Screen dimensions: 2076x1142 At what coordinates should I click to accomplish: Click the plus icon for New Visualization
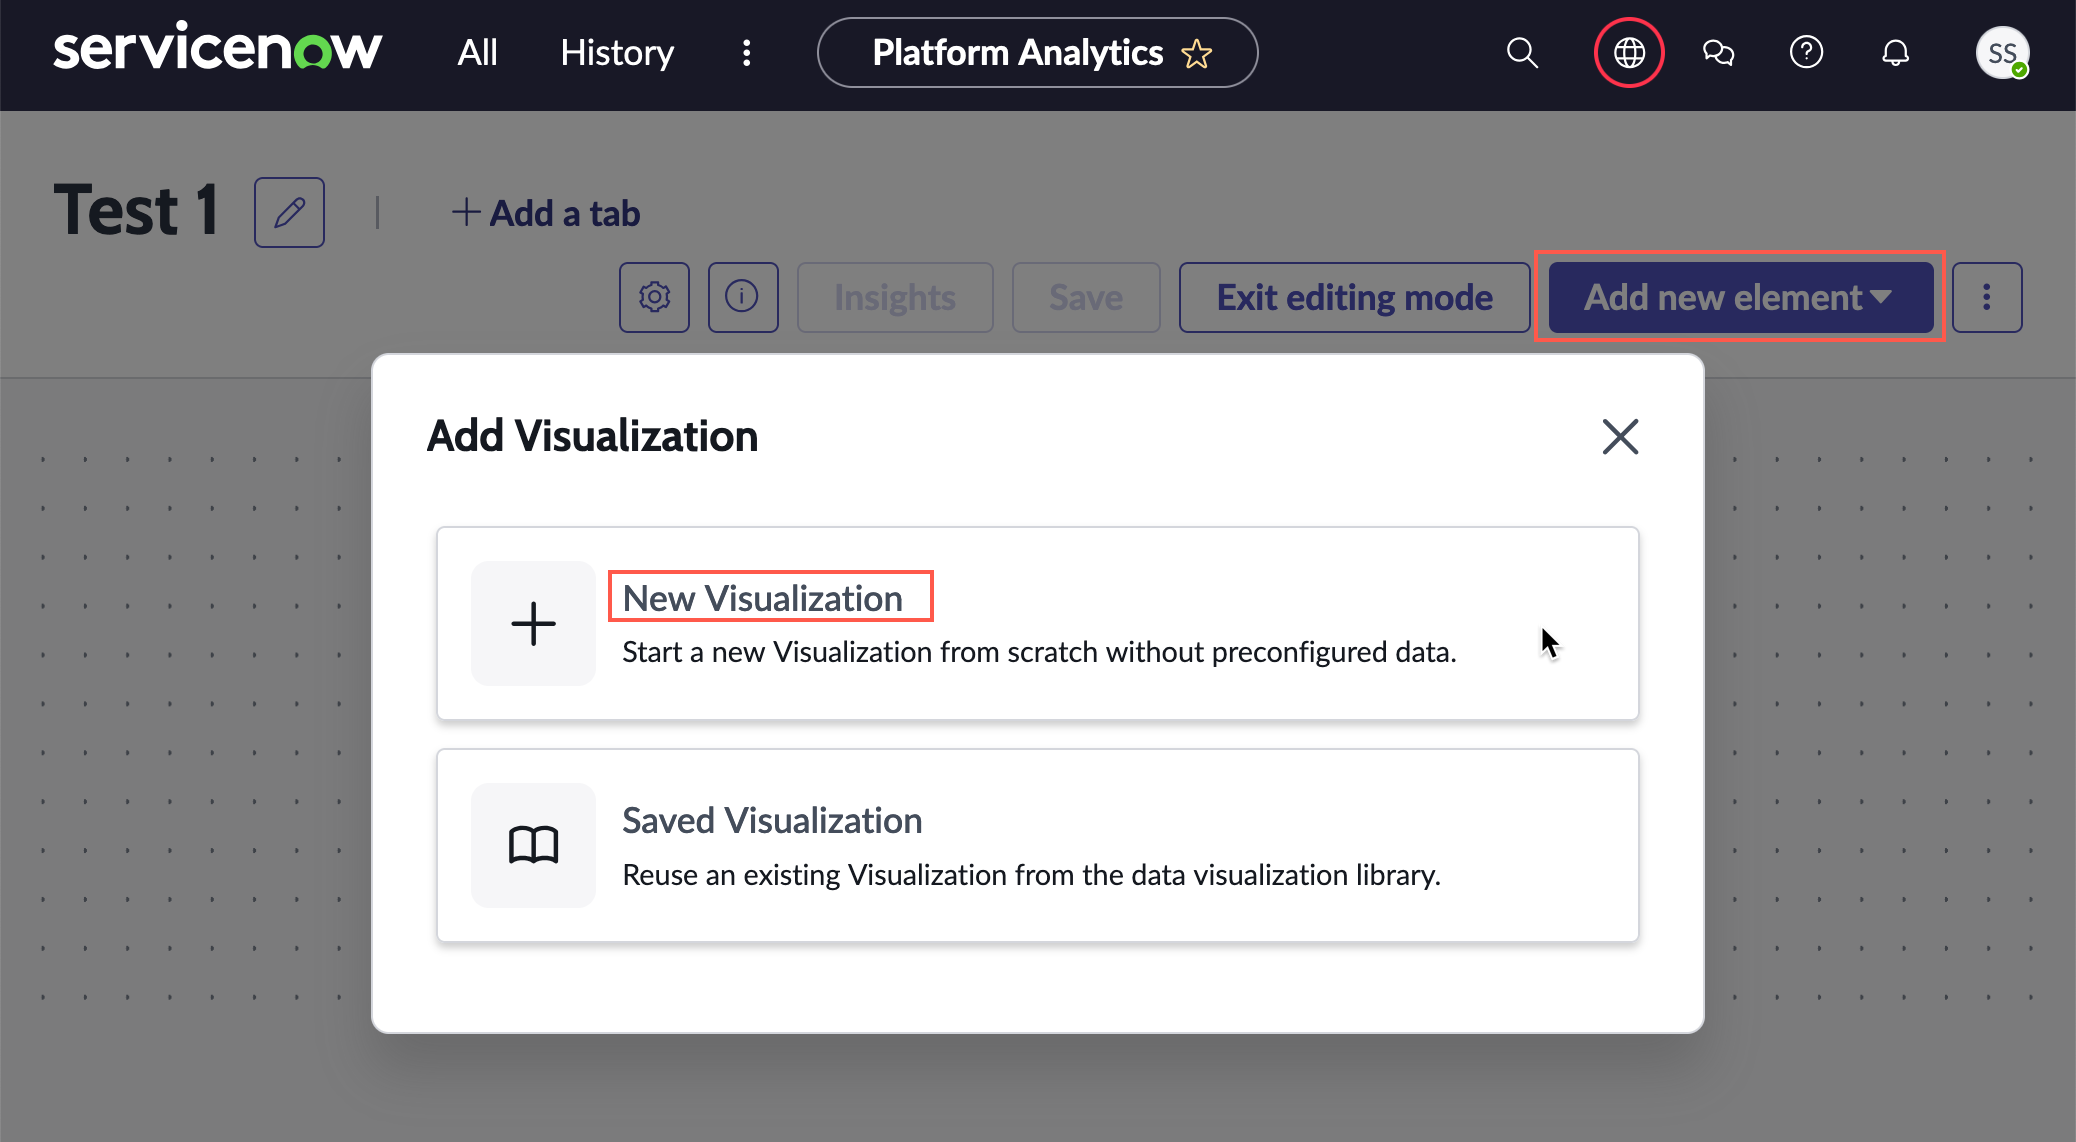[x=533, y=623]
